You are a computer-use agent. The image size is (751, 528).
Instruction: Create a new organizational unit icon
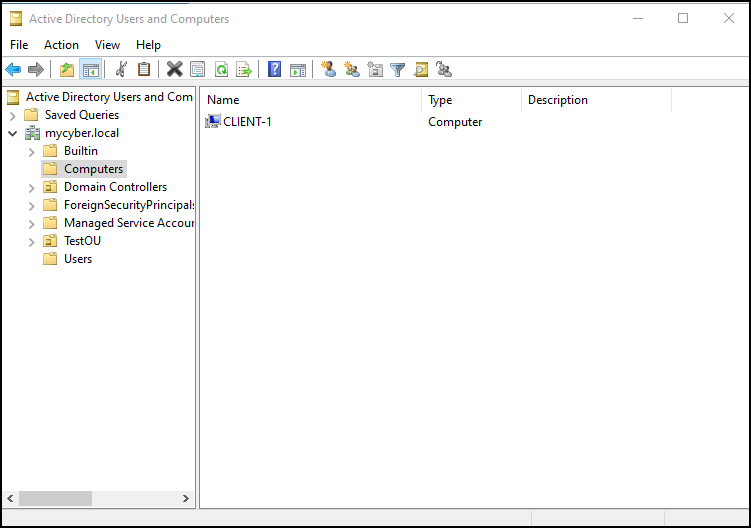(x=375, y=70)
